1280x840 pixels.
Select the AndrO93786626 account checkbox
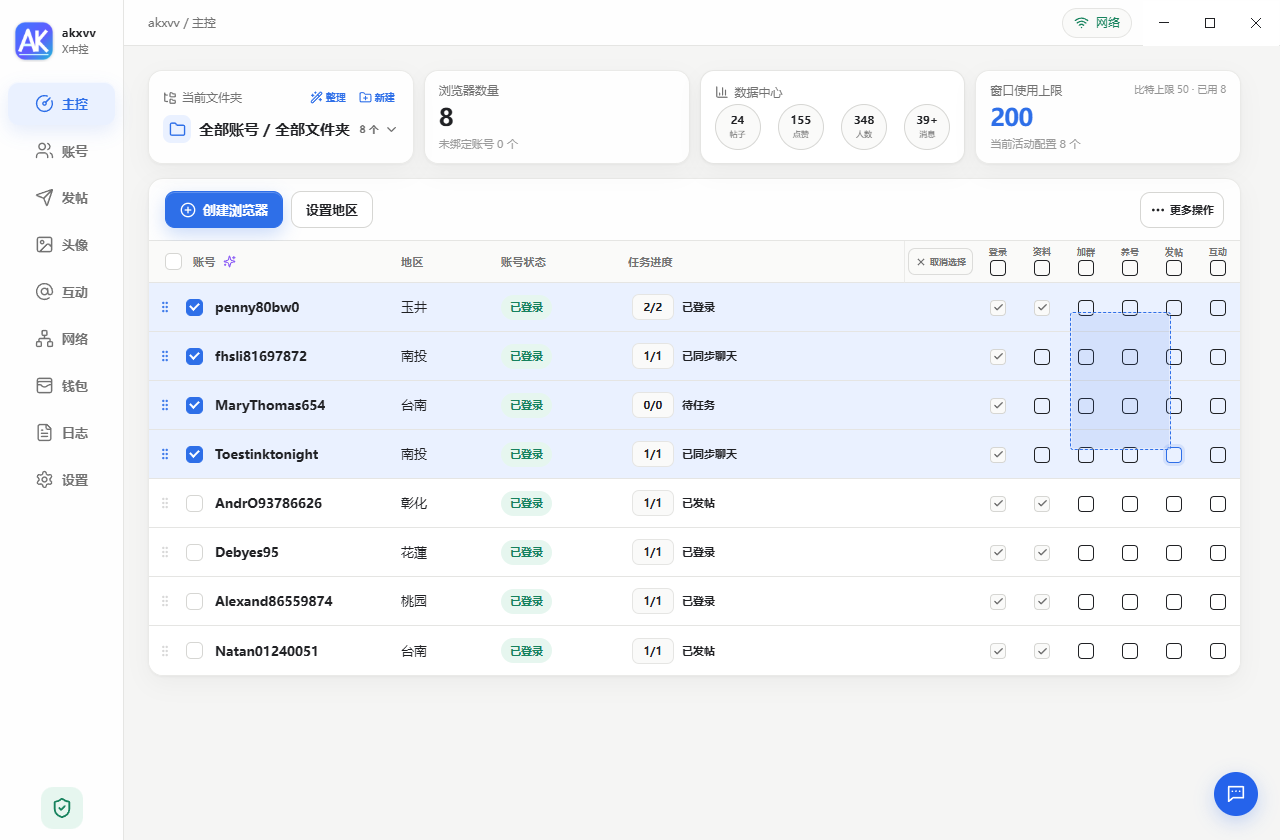coord(195,503)
